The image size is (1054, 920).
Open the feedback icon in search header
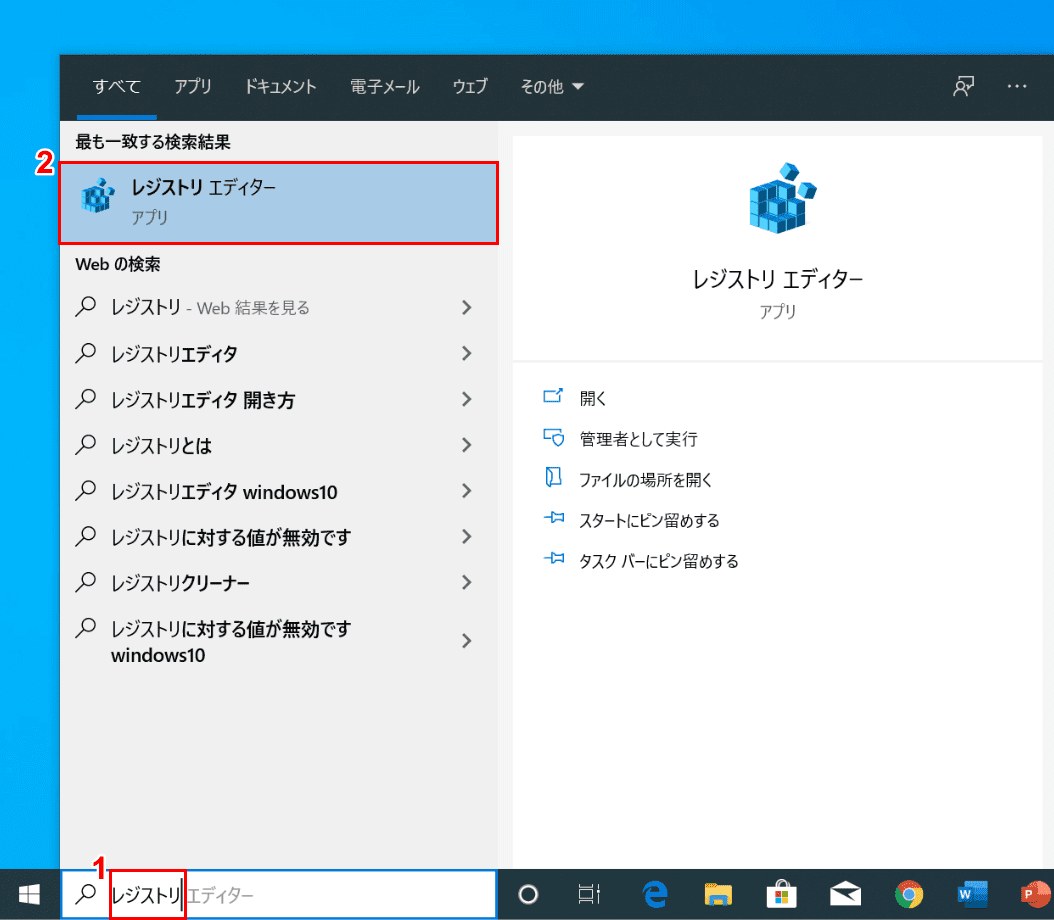[x=963, y=86]
